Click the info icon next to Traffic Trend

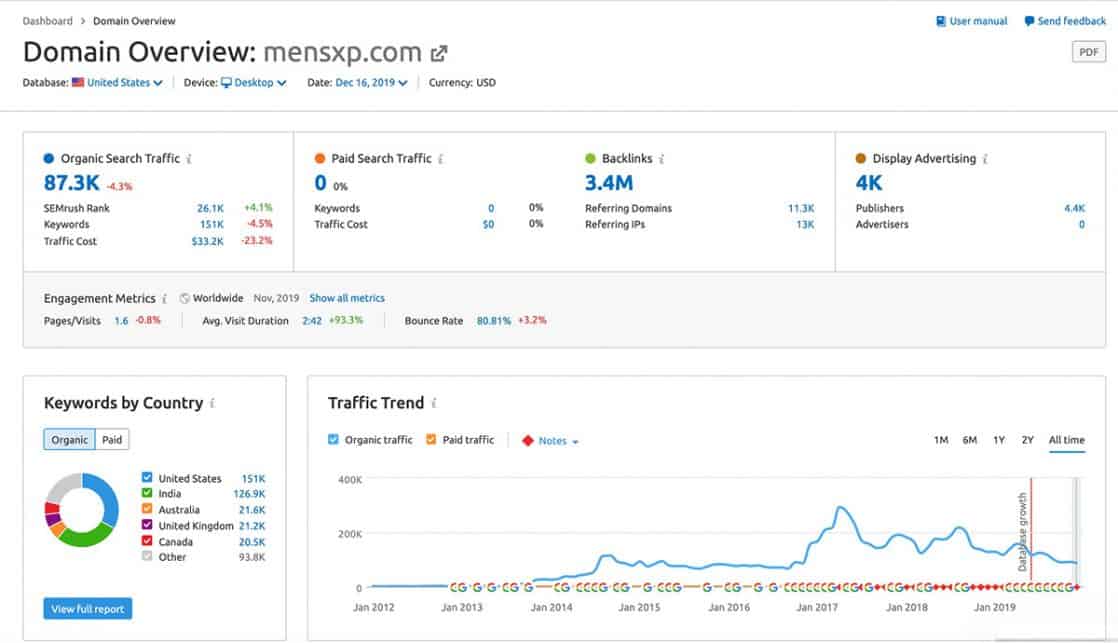[x=434, y=404]
